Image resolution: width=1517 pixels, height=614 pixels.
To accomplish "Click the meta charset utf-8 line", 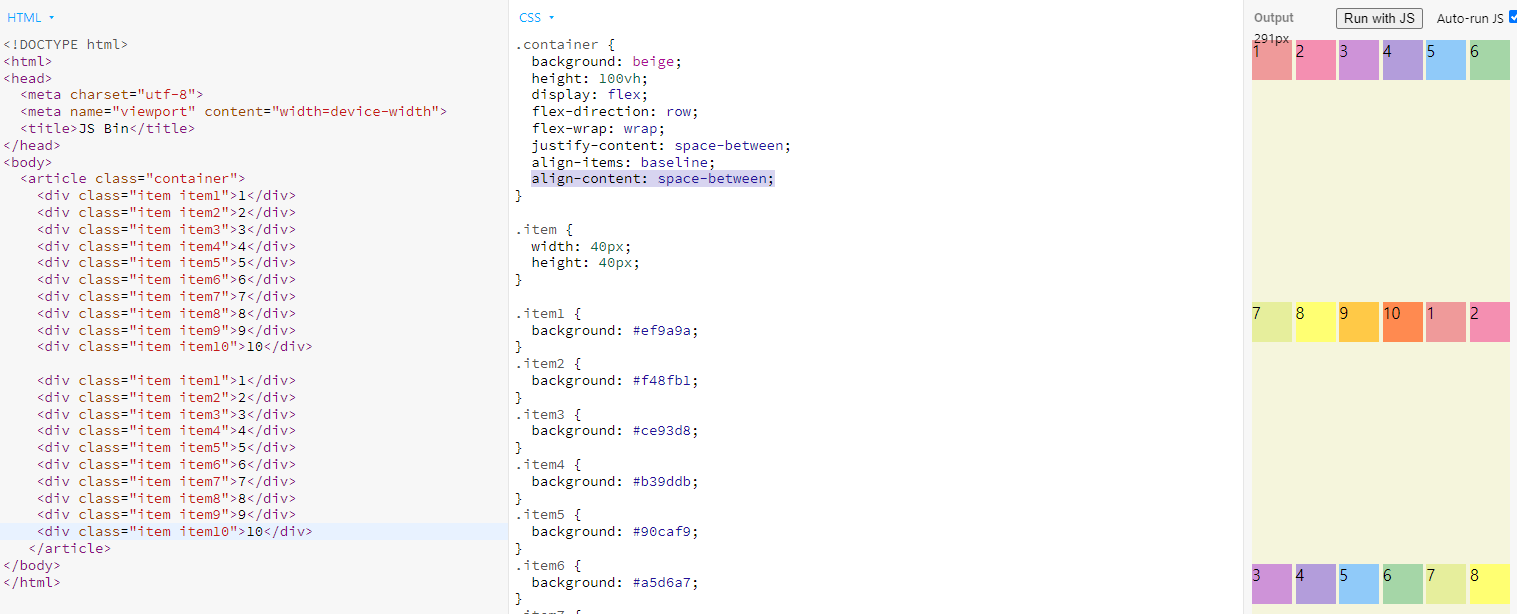I will (x=112, y=95).
